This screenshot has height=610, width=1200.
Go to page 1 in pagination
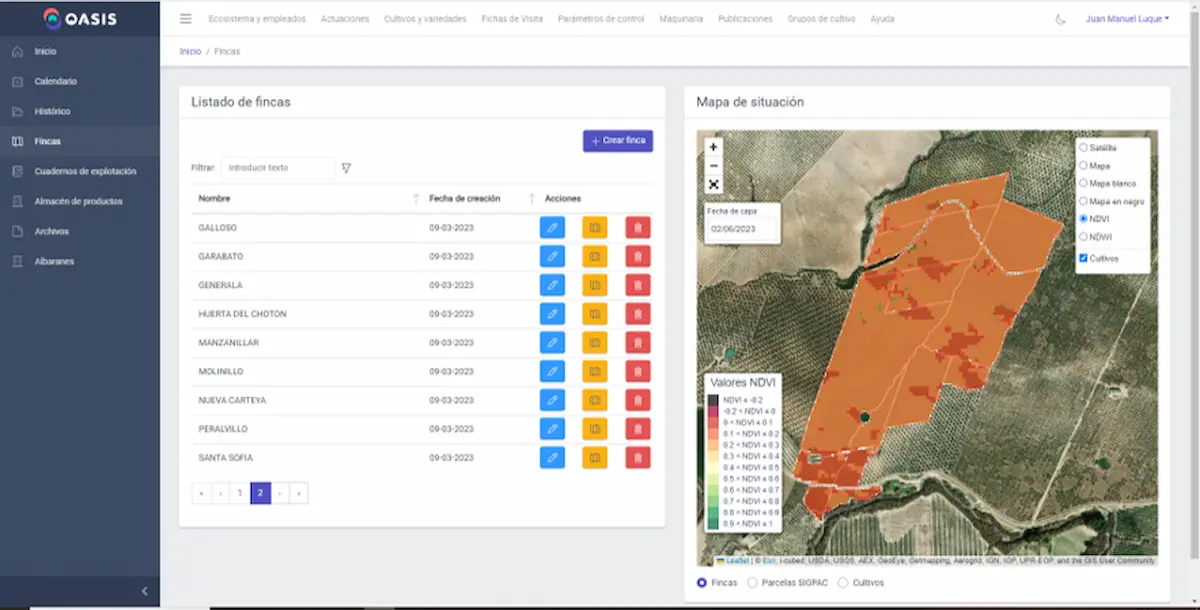click(240, 493)
